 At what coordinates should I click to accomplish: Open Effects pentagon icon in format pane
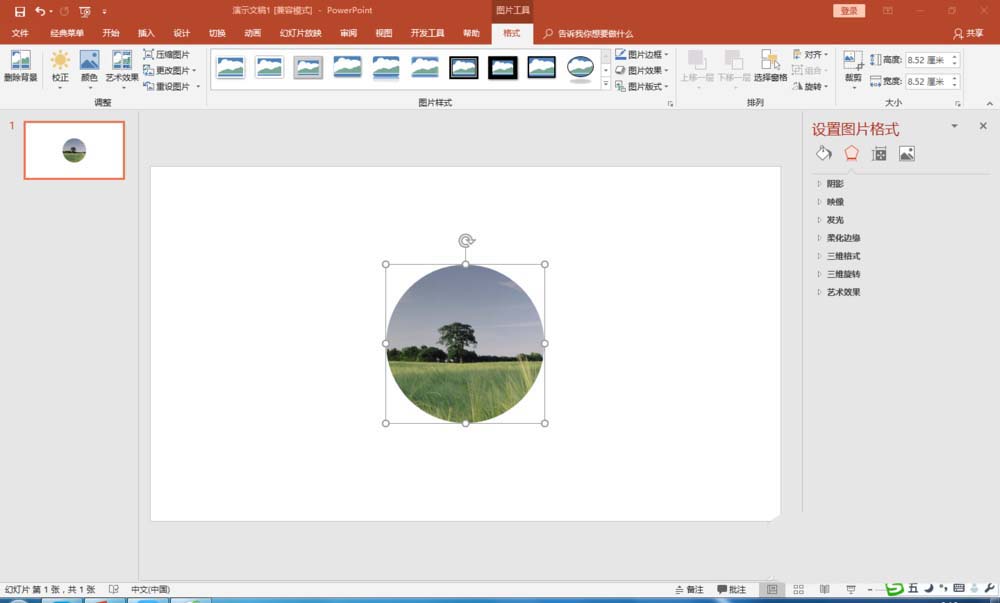851,154
